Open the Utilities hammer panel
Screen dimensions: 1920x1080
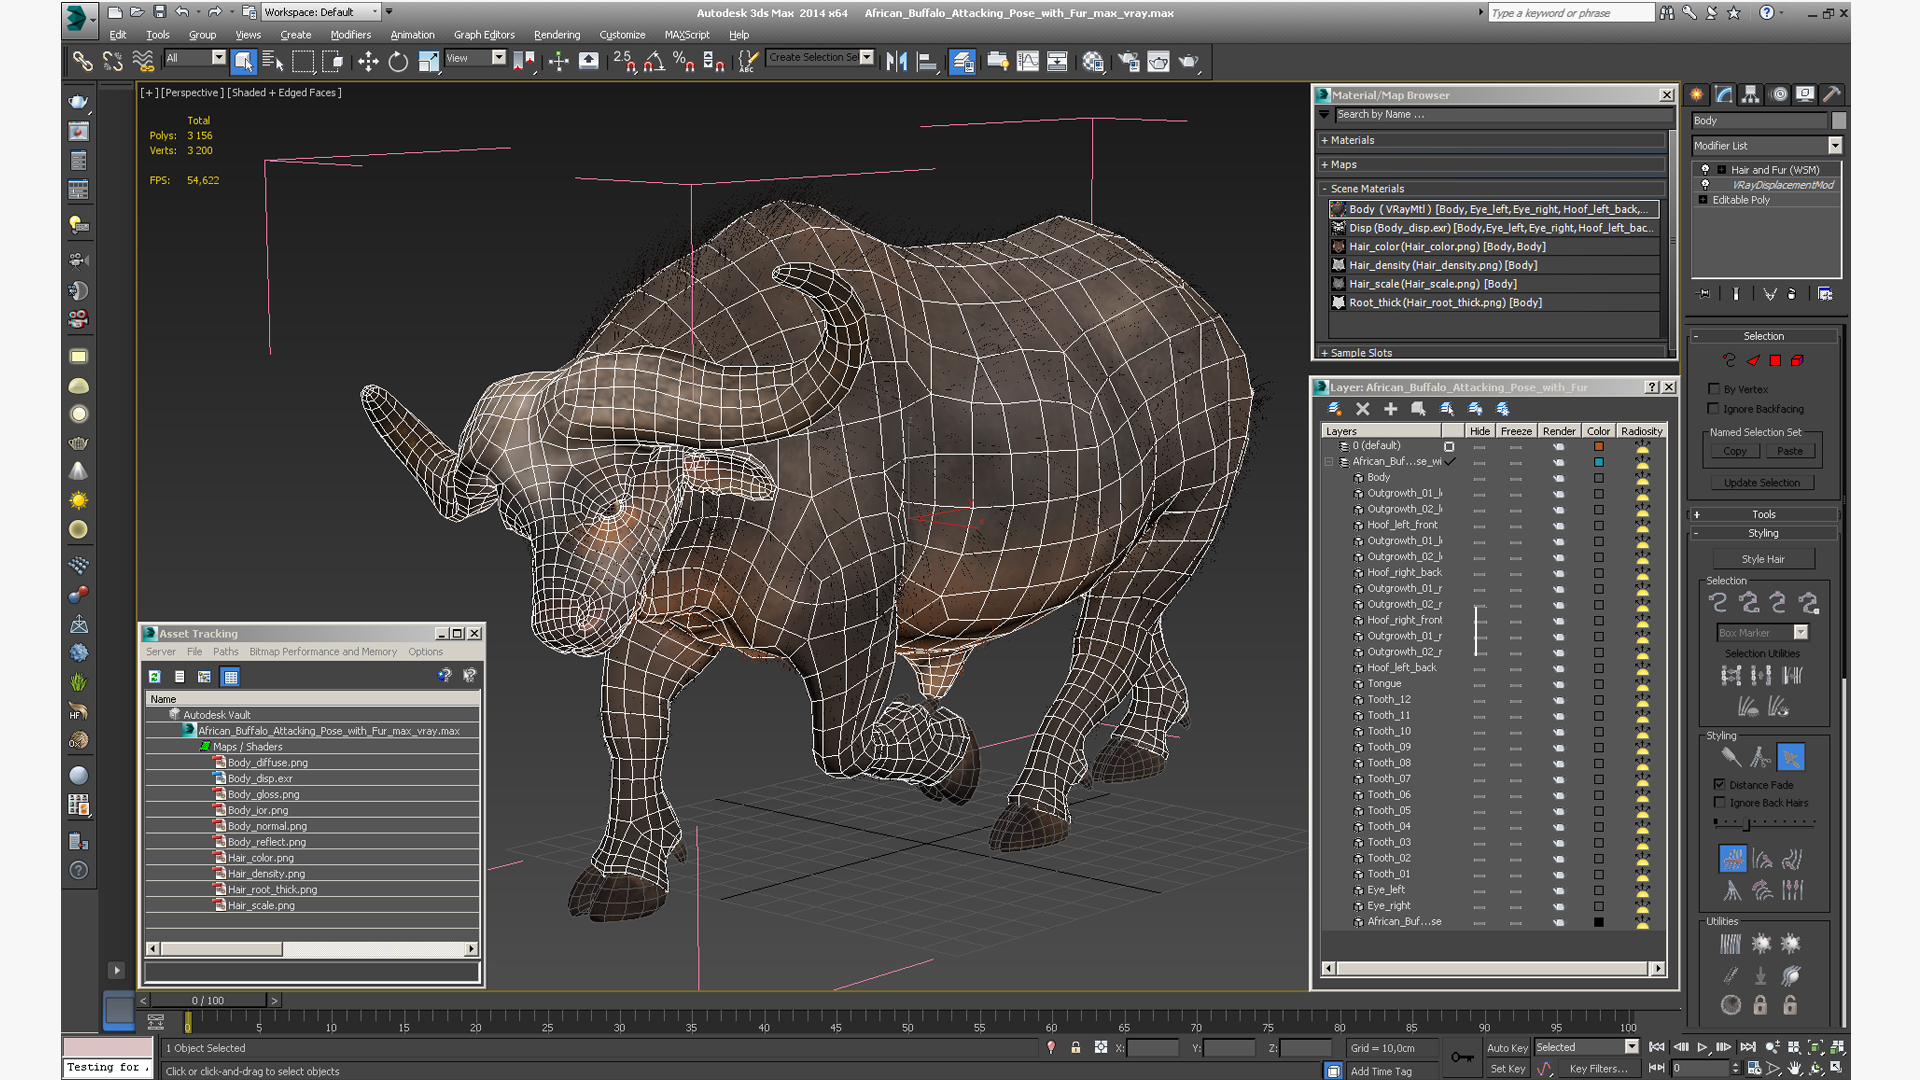1832,94
